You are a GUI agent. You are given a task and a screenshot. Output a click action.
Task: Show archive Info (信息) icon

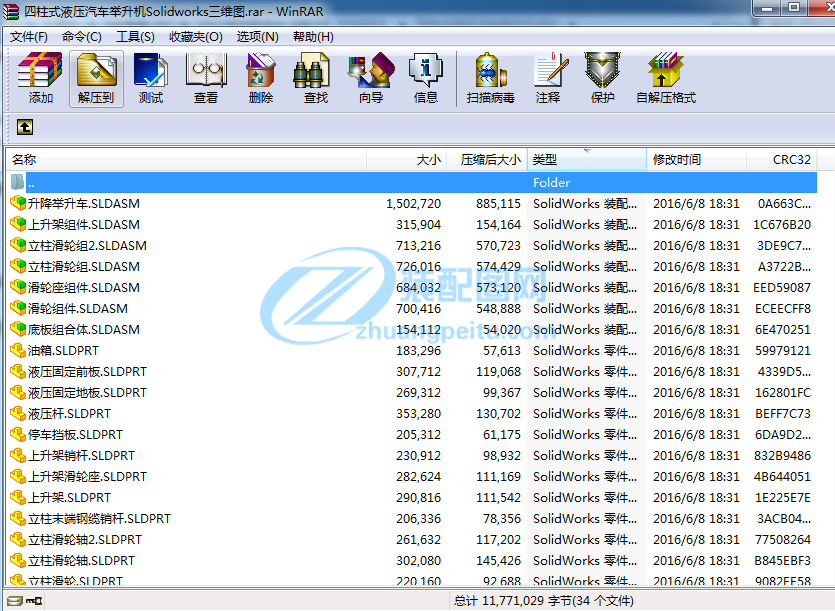[426, 78]
